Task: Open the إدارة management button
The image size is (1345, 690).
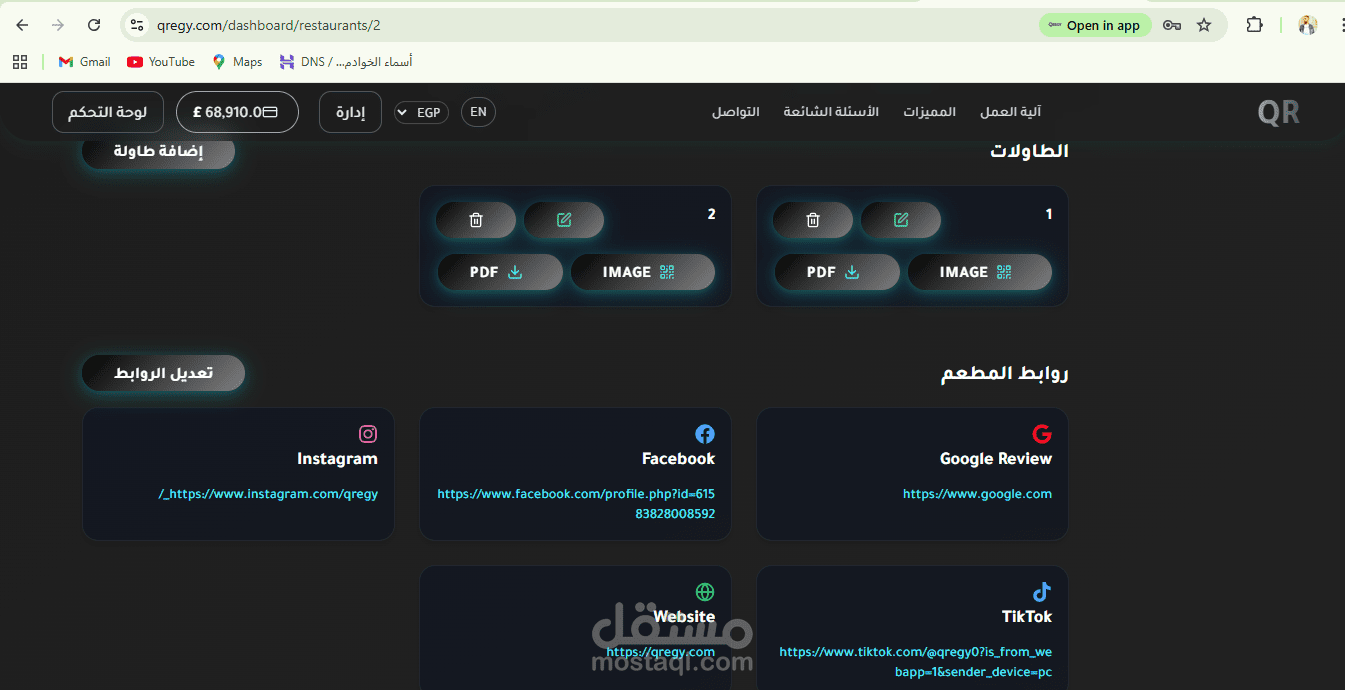Action: click(x=350, y=112)
